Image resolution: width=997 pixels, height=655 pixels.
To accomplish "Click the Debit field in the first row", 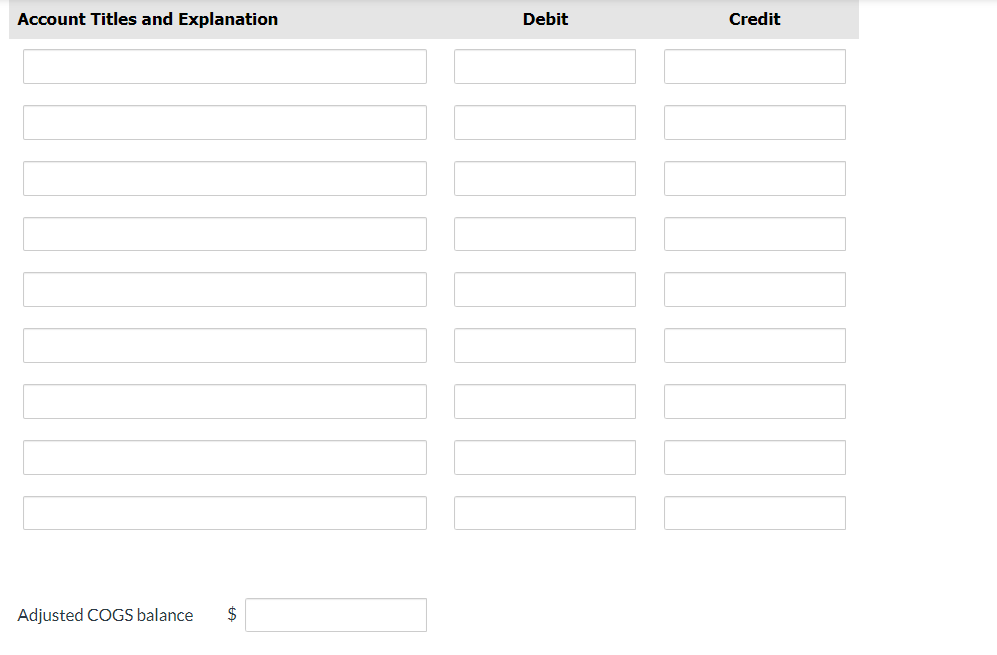I will tap(545, 66).
